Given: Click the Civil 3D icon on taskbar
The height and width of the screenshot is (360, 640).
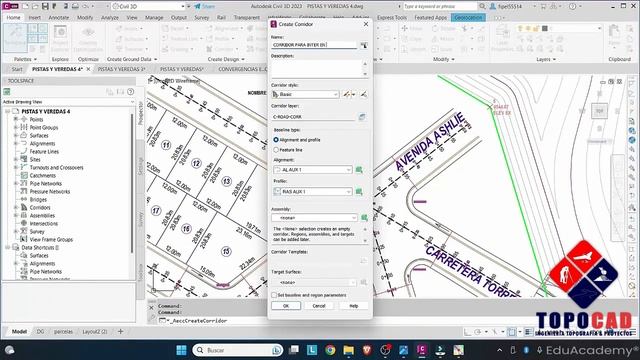Looking at the screenshot, I should (x=422, y=350).
